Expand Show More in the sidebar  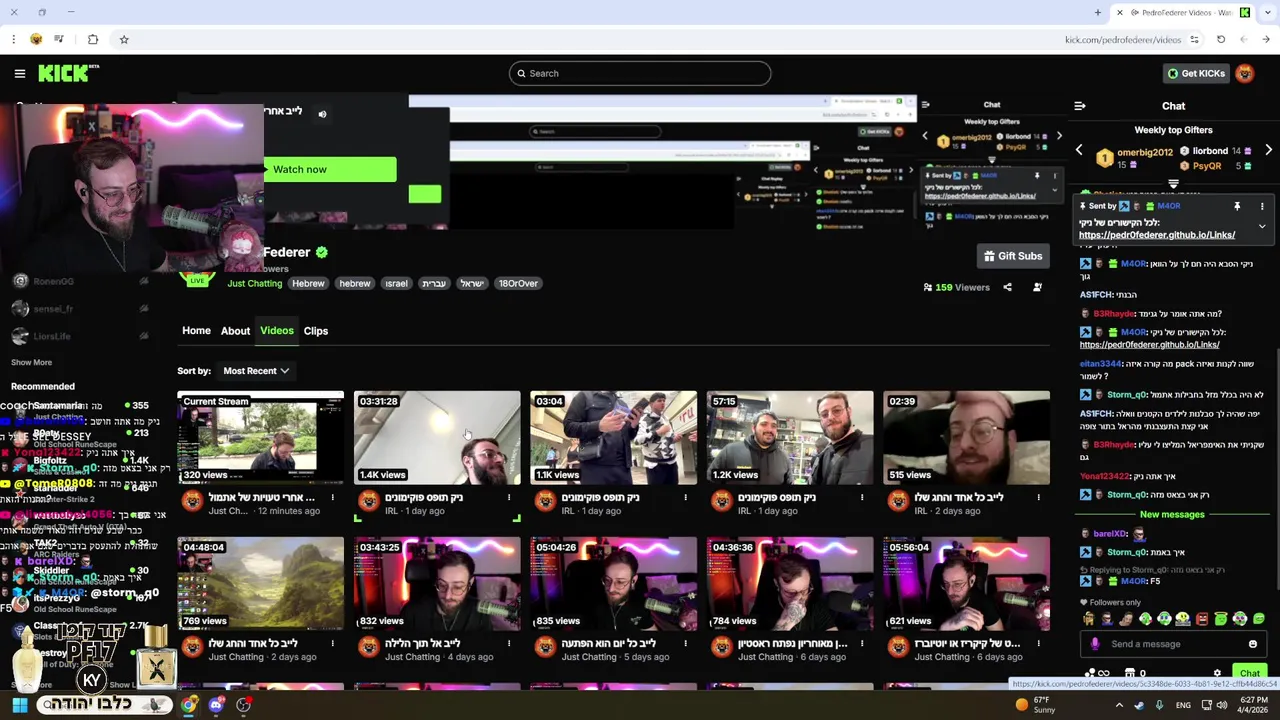pyautogui.click(x=31, y=362)
